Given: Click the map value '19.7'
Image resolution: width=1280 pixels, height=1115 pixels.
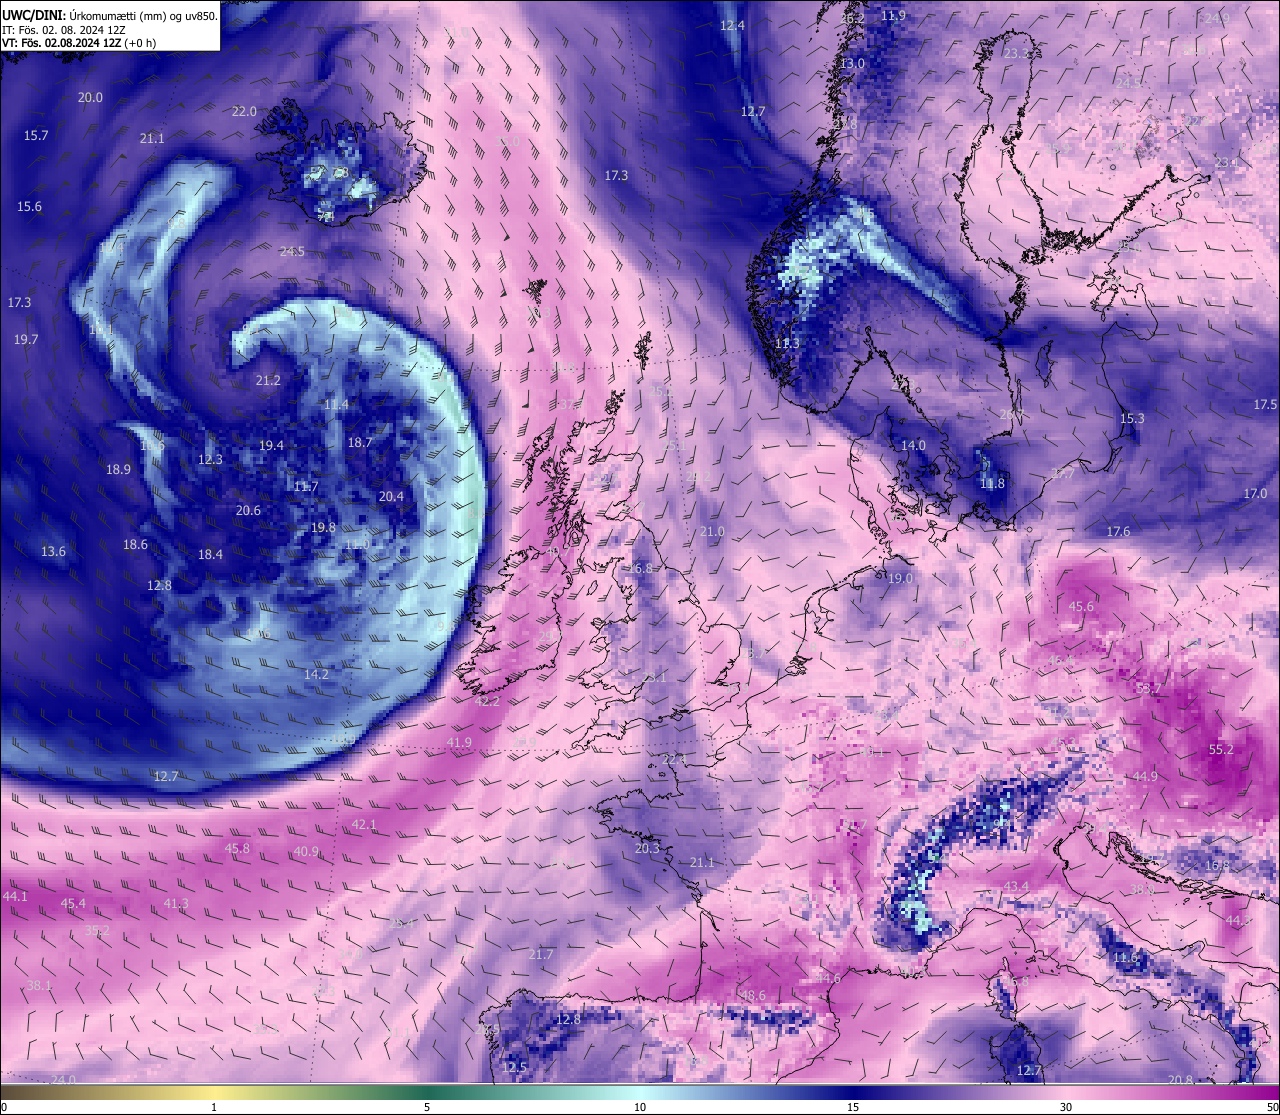Looking at the screenshot, I should [26, 339].
